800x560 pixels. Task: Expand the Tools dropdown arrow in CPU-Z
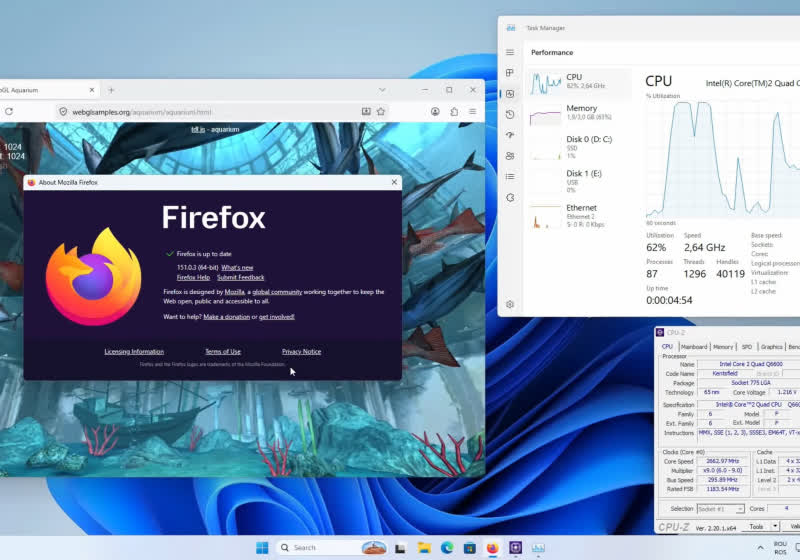click(x=775, y=526)
